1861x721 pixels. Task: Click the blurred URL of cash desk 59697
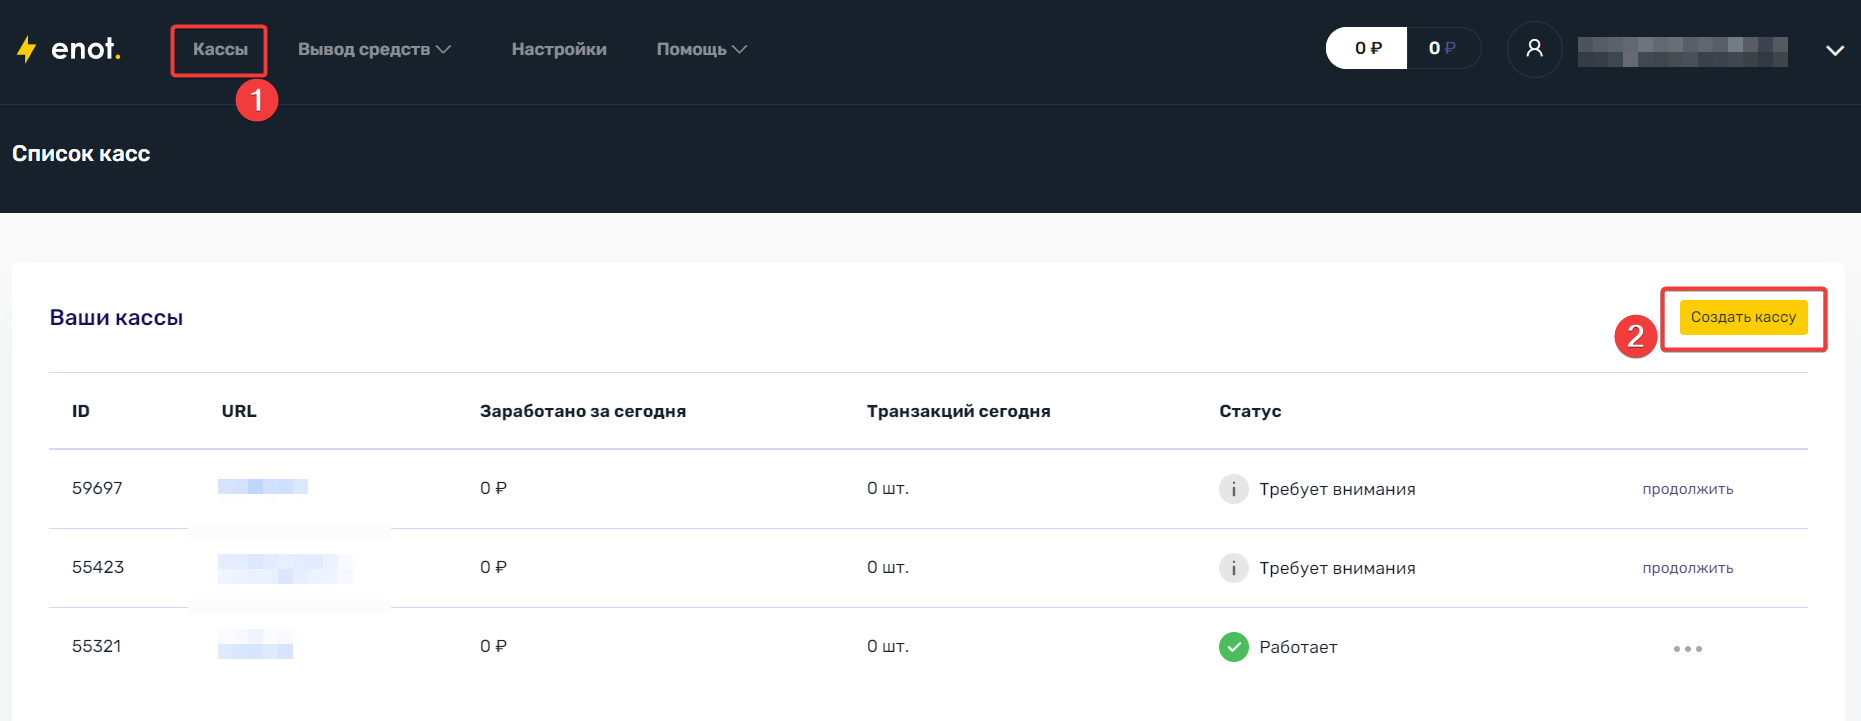point(263,487)
